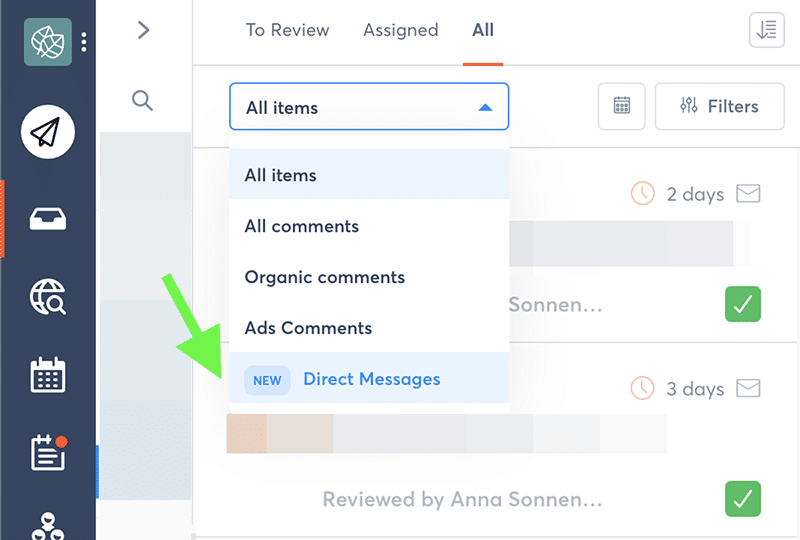
Task: Toggle green checkmark on 2 days item
Action: 743,304
